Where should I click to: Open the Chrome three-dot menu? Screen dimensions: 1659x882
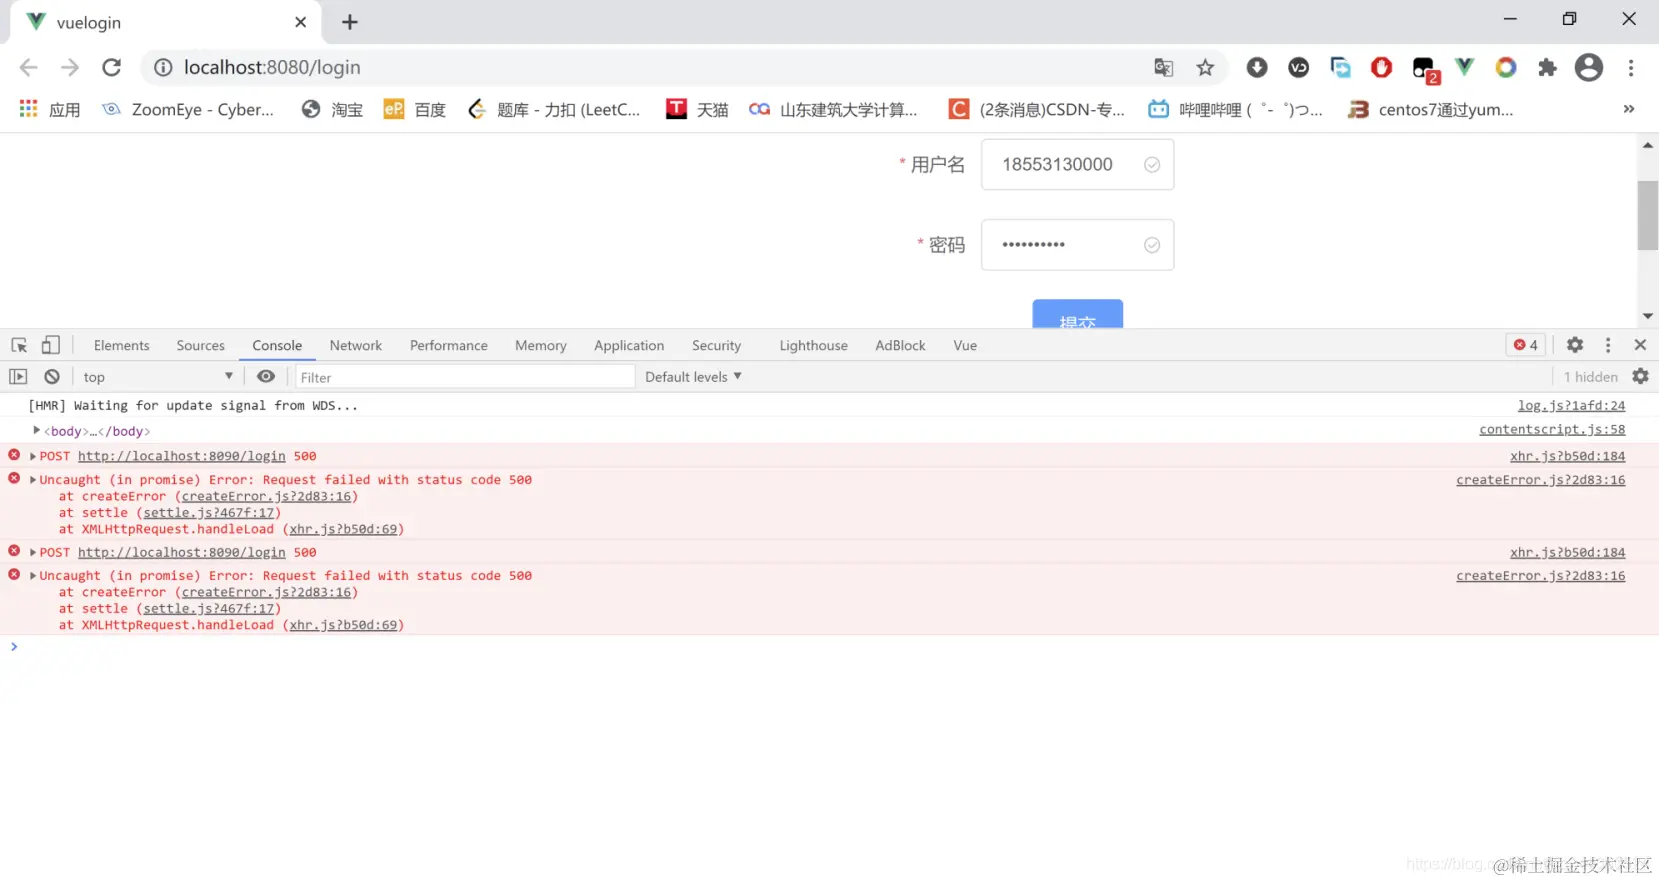(x=1631, y=67)
